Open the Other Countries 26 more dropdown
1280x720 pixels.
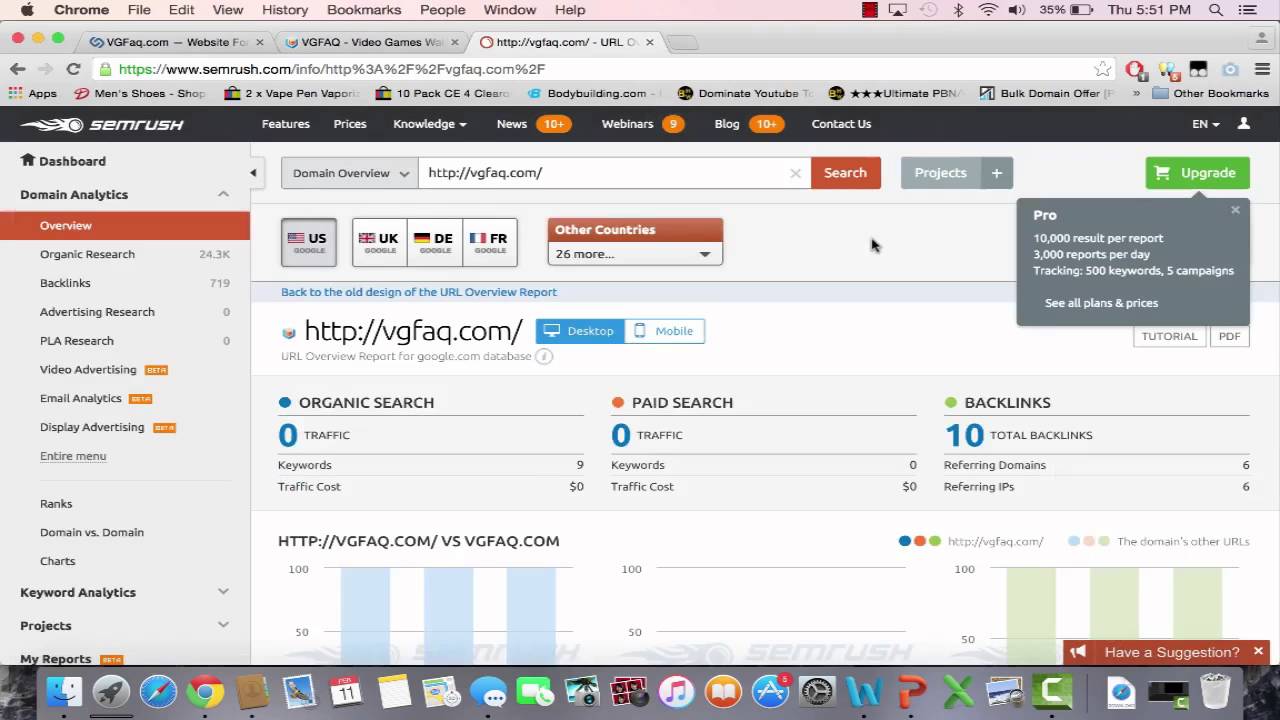tap(635, 254)
